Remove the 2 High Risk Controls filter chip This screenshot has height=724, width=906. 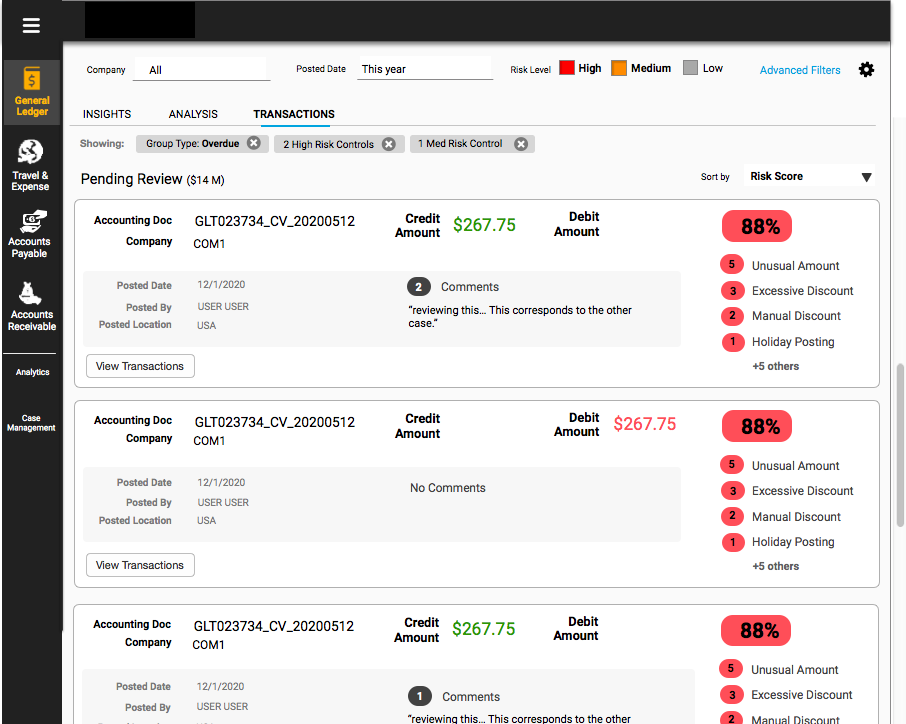tap(389, 144)
